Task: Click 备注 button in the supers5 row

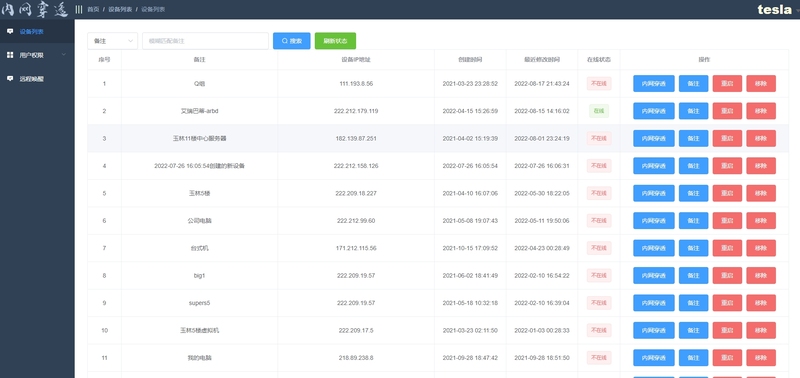Action: (x=693, y=303)
